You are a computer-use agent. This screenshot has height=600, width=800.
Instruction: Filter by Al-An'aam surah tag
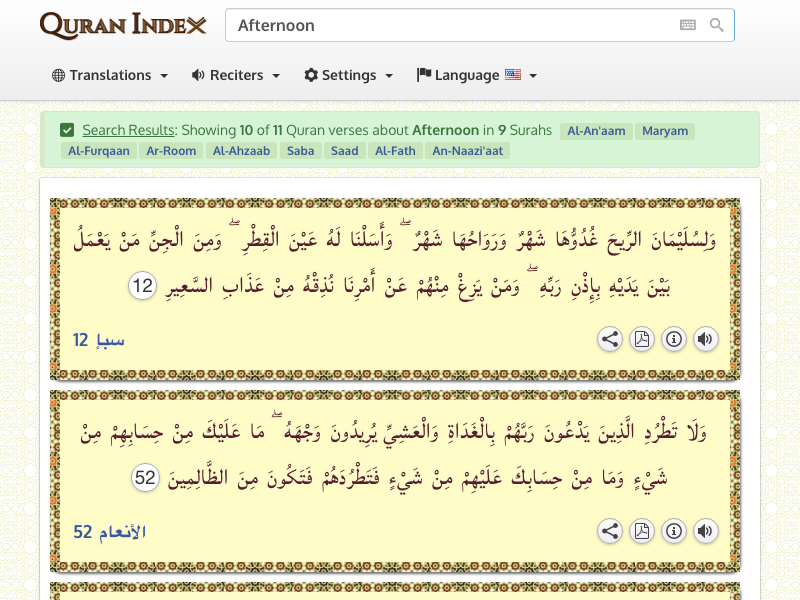pyautogui.click(x=596, y=131)
